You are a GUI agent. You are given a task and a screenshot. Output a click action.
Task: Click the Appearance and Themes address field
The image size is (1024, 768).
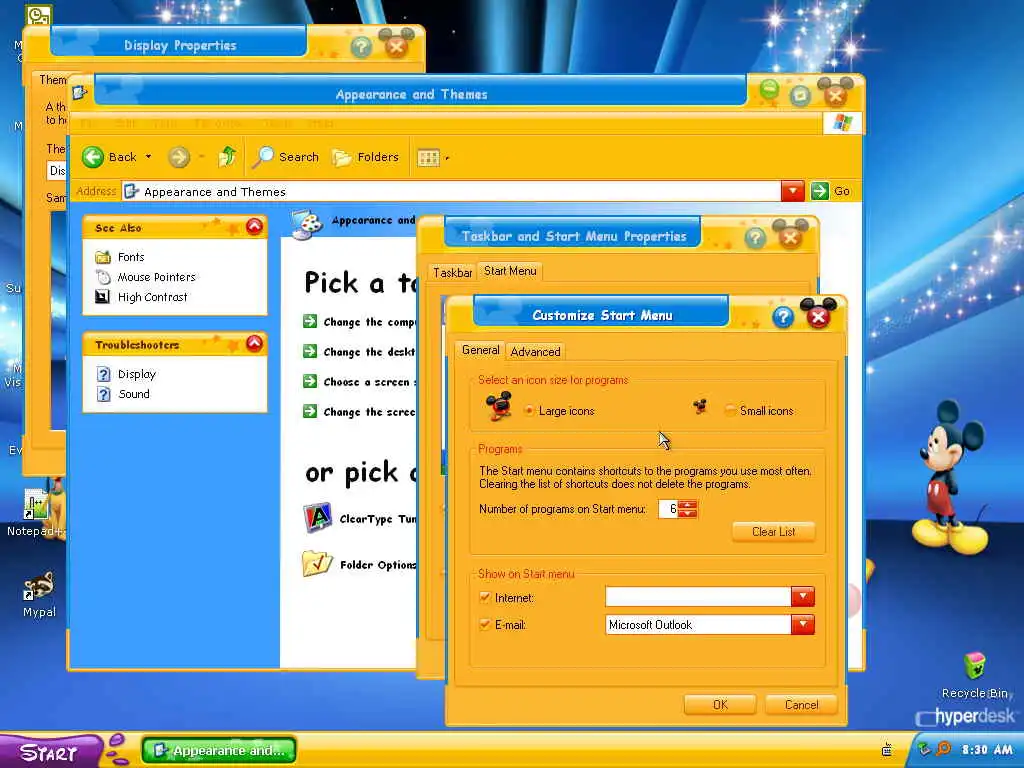[451, 191]
